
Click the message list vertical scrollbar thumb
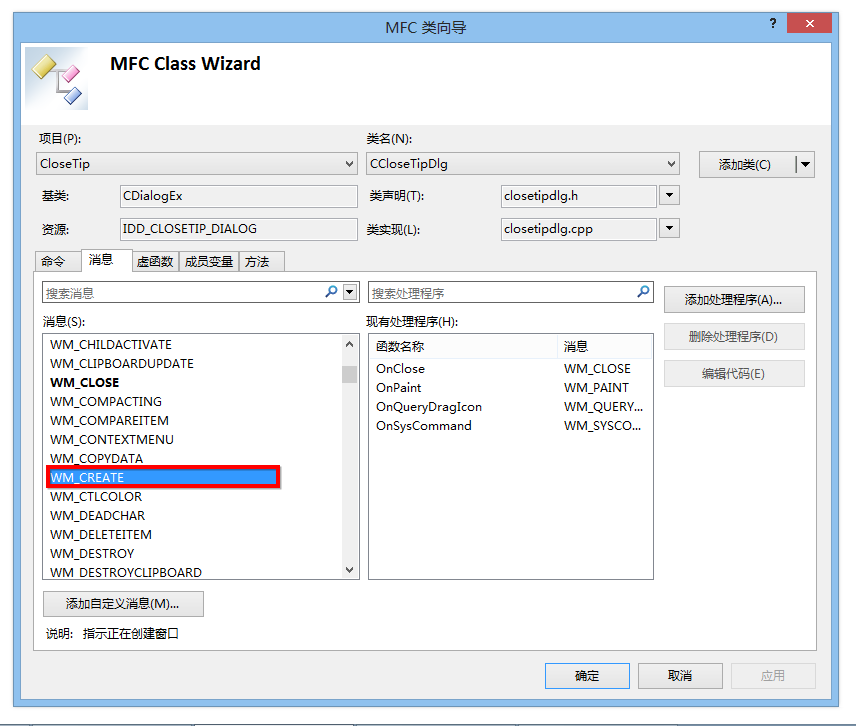pos(349,375)
